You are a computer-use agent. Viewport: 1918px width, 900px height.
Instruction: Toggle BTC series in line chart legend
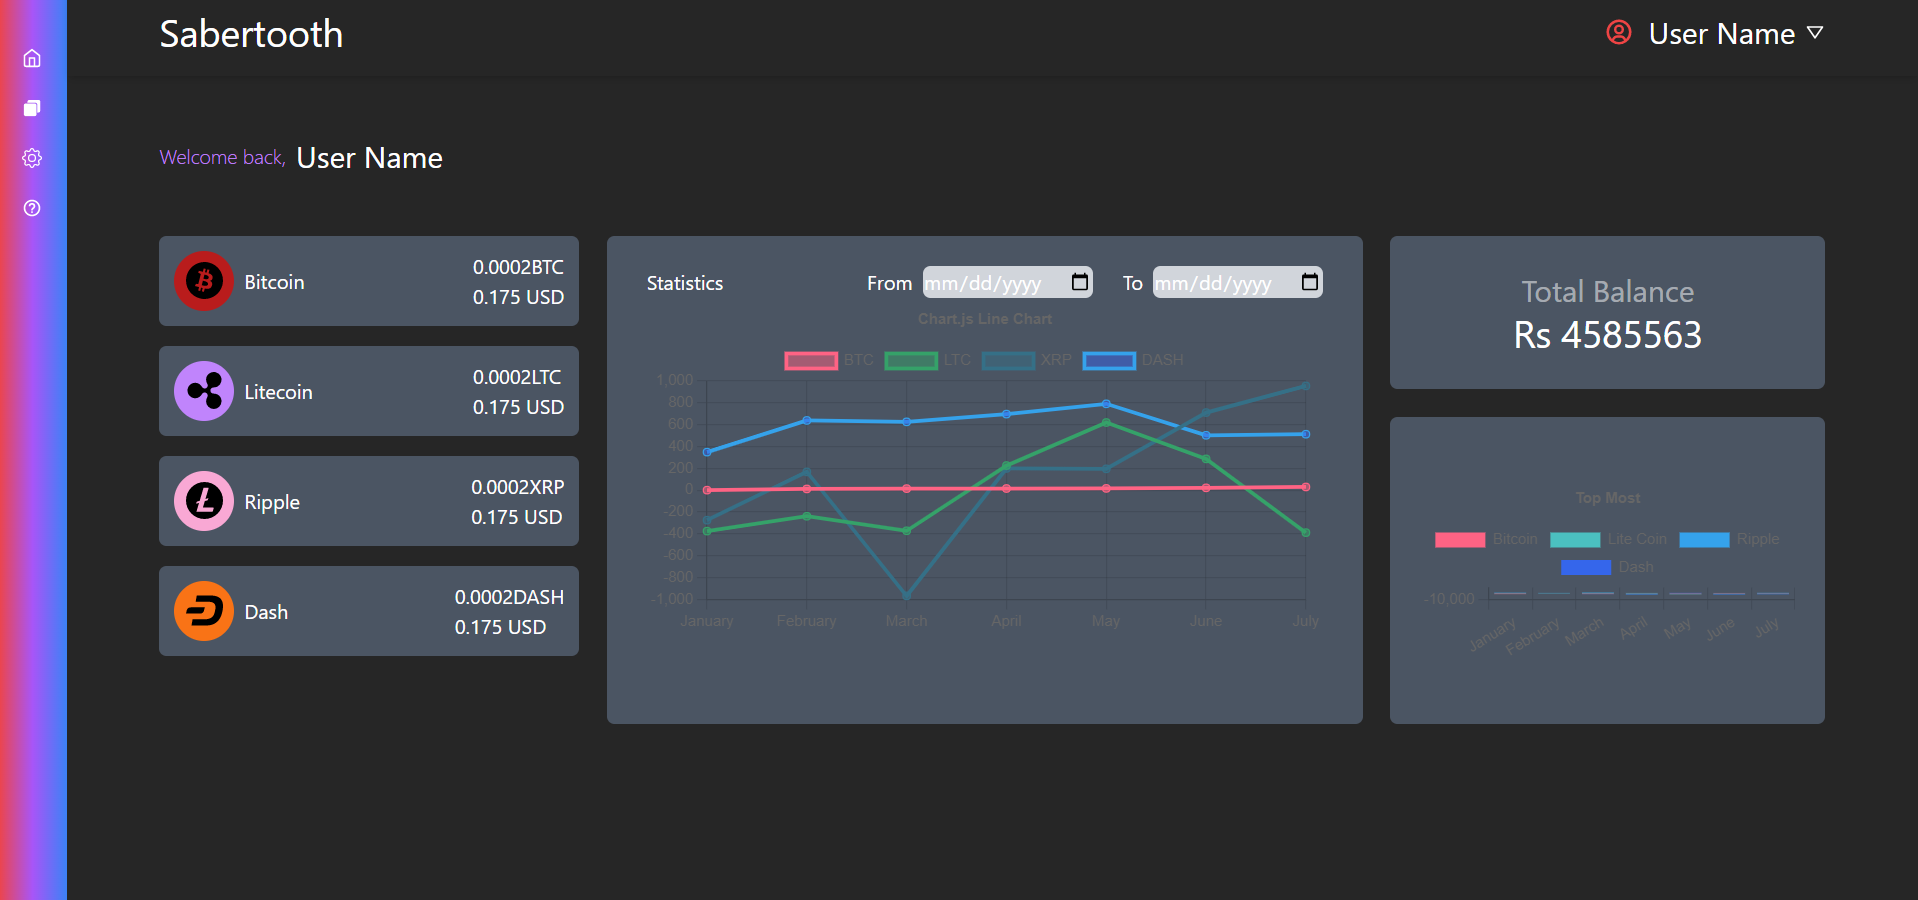(829, 360)
